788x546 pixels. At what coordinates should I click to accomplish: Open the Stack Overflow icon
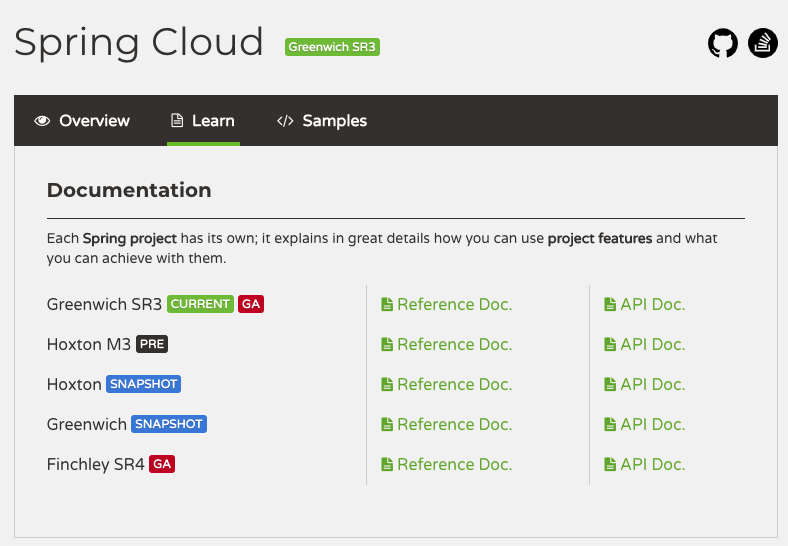click(763, 43)
